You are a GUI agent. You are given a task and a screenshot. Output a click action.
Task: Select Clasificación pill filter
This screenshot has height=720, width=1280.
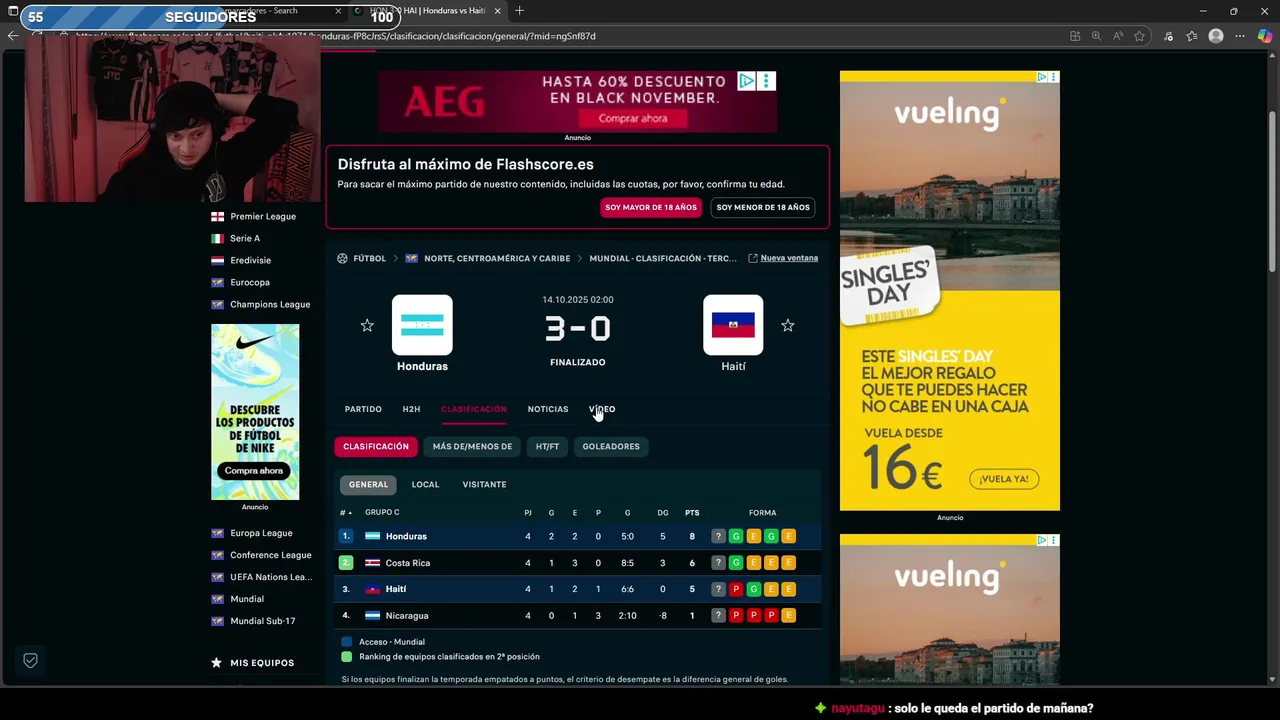(x=376, y=446)
